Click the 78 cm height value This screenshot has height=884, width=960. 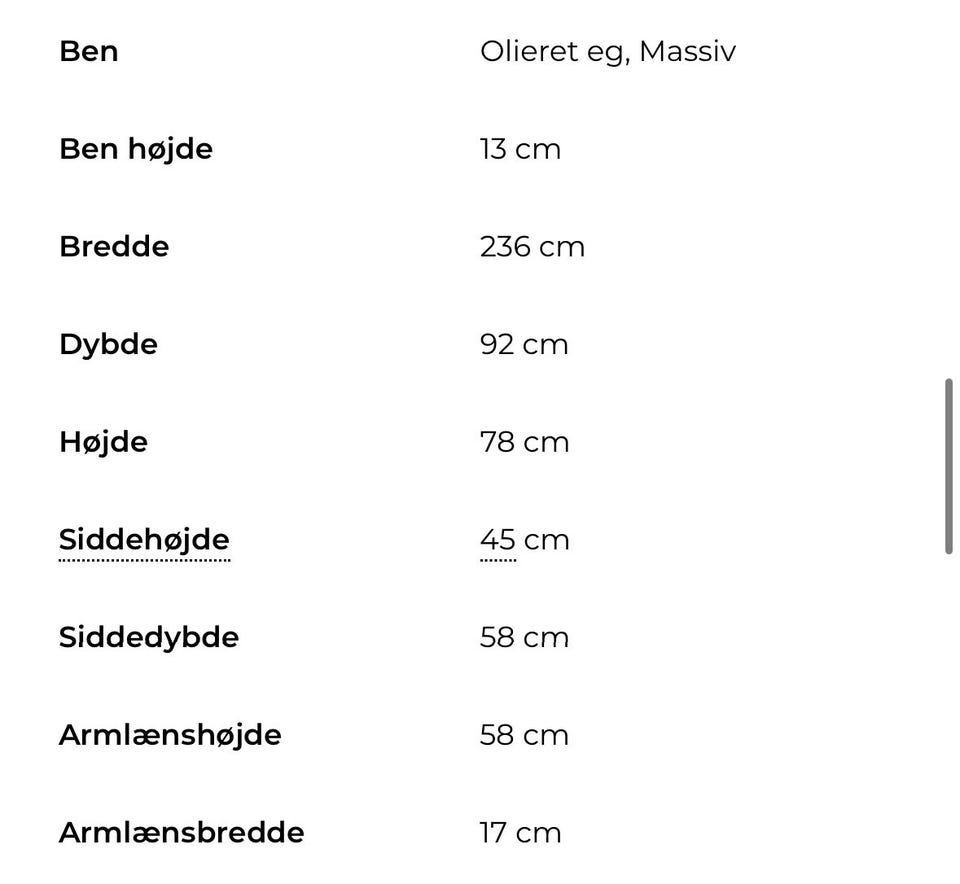point(524,442)
